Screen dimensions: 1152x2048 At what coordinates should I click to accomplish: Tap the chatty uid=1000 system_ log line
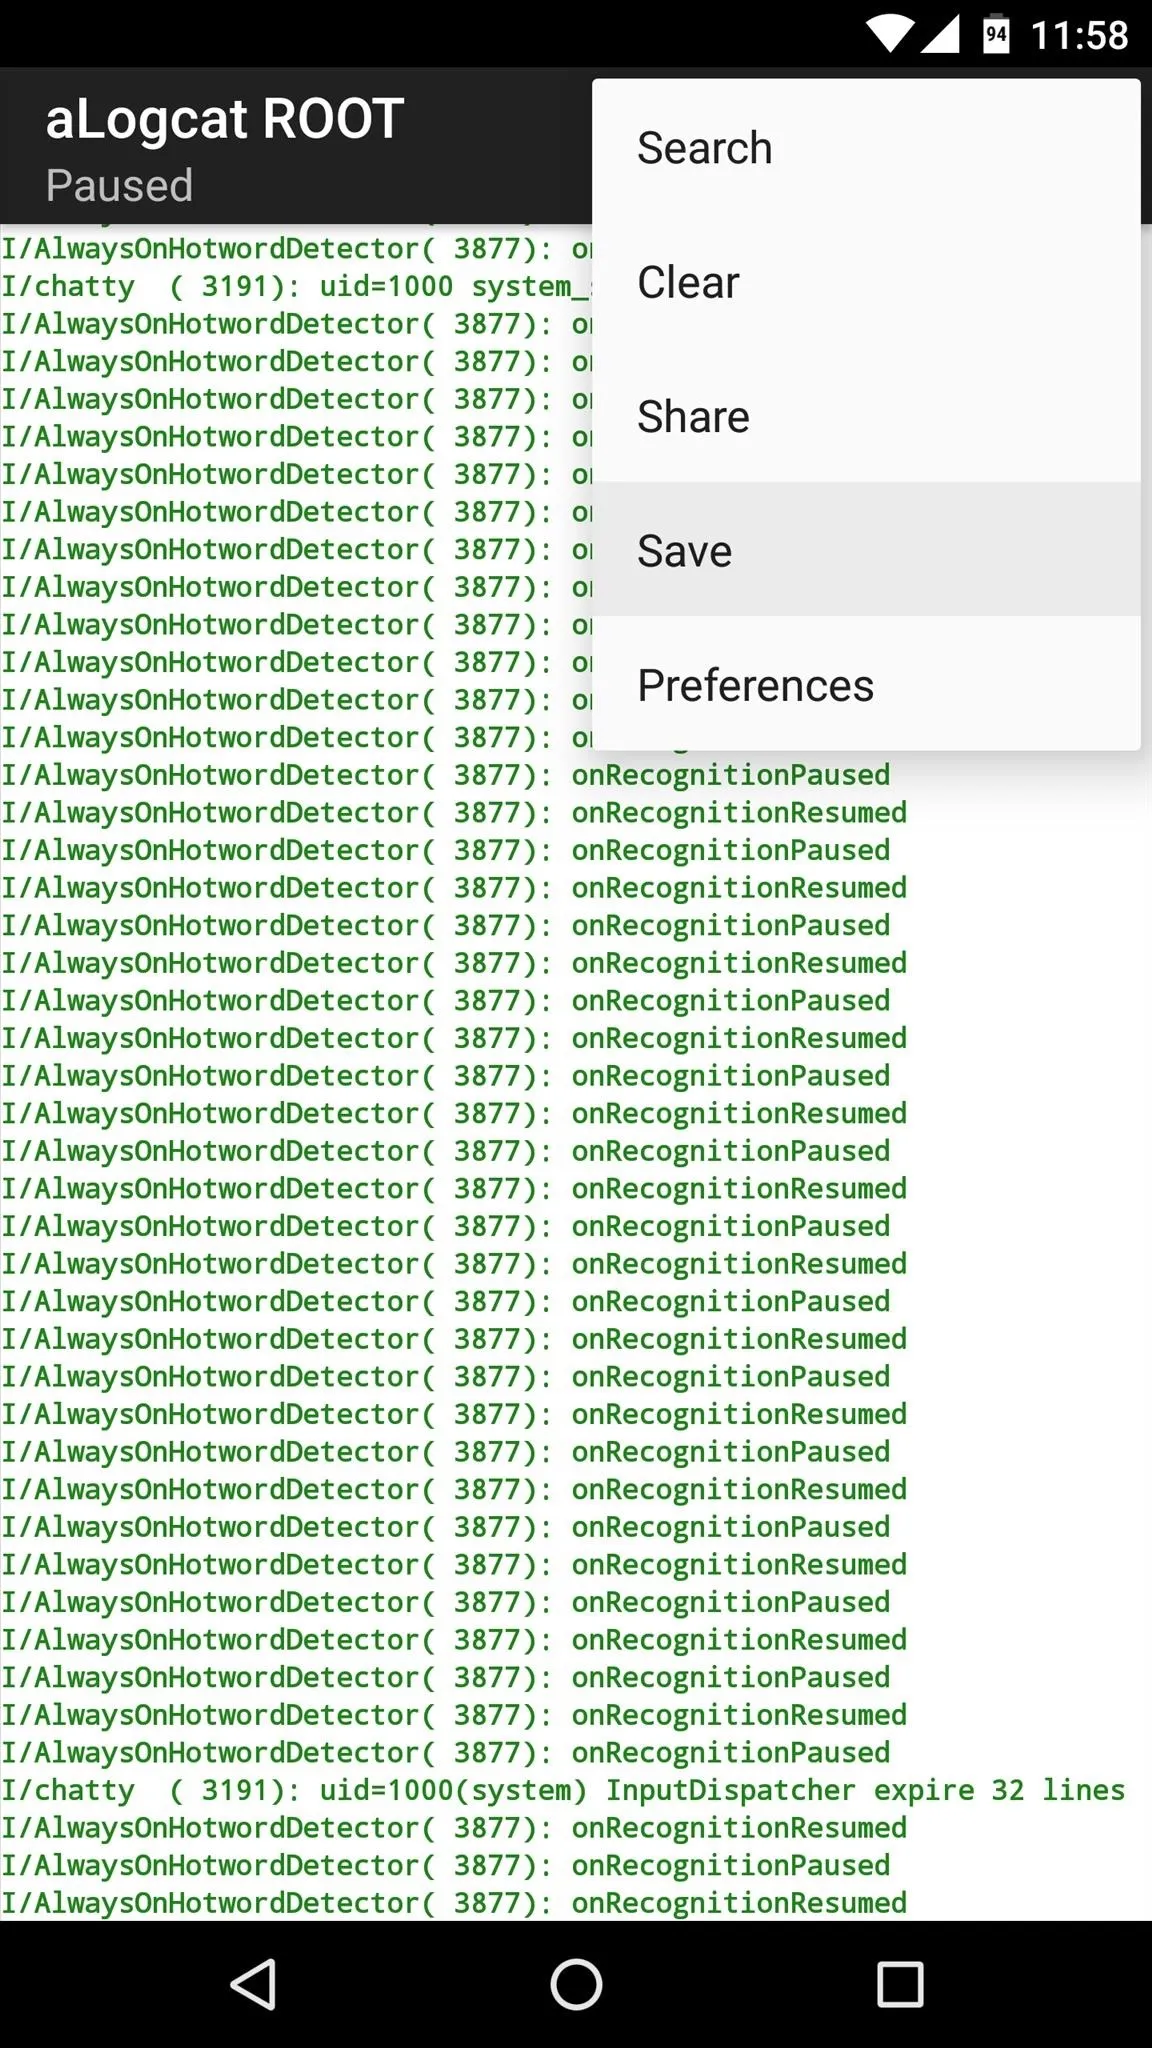(296, 286)
